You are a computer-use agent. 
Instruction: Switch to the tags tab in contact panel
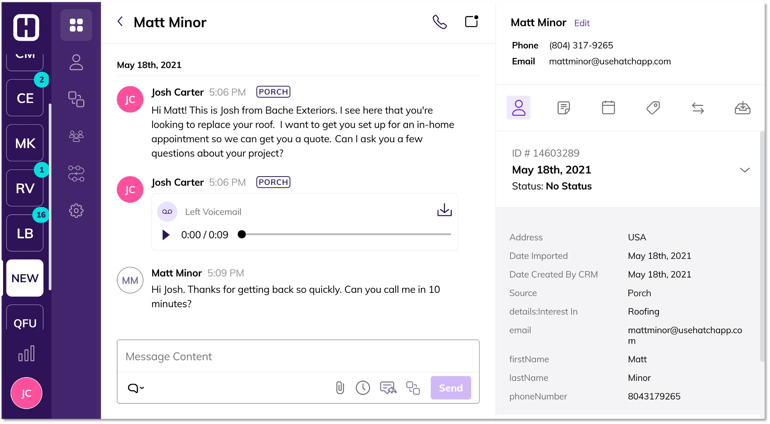653,108
